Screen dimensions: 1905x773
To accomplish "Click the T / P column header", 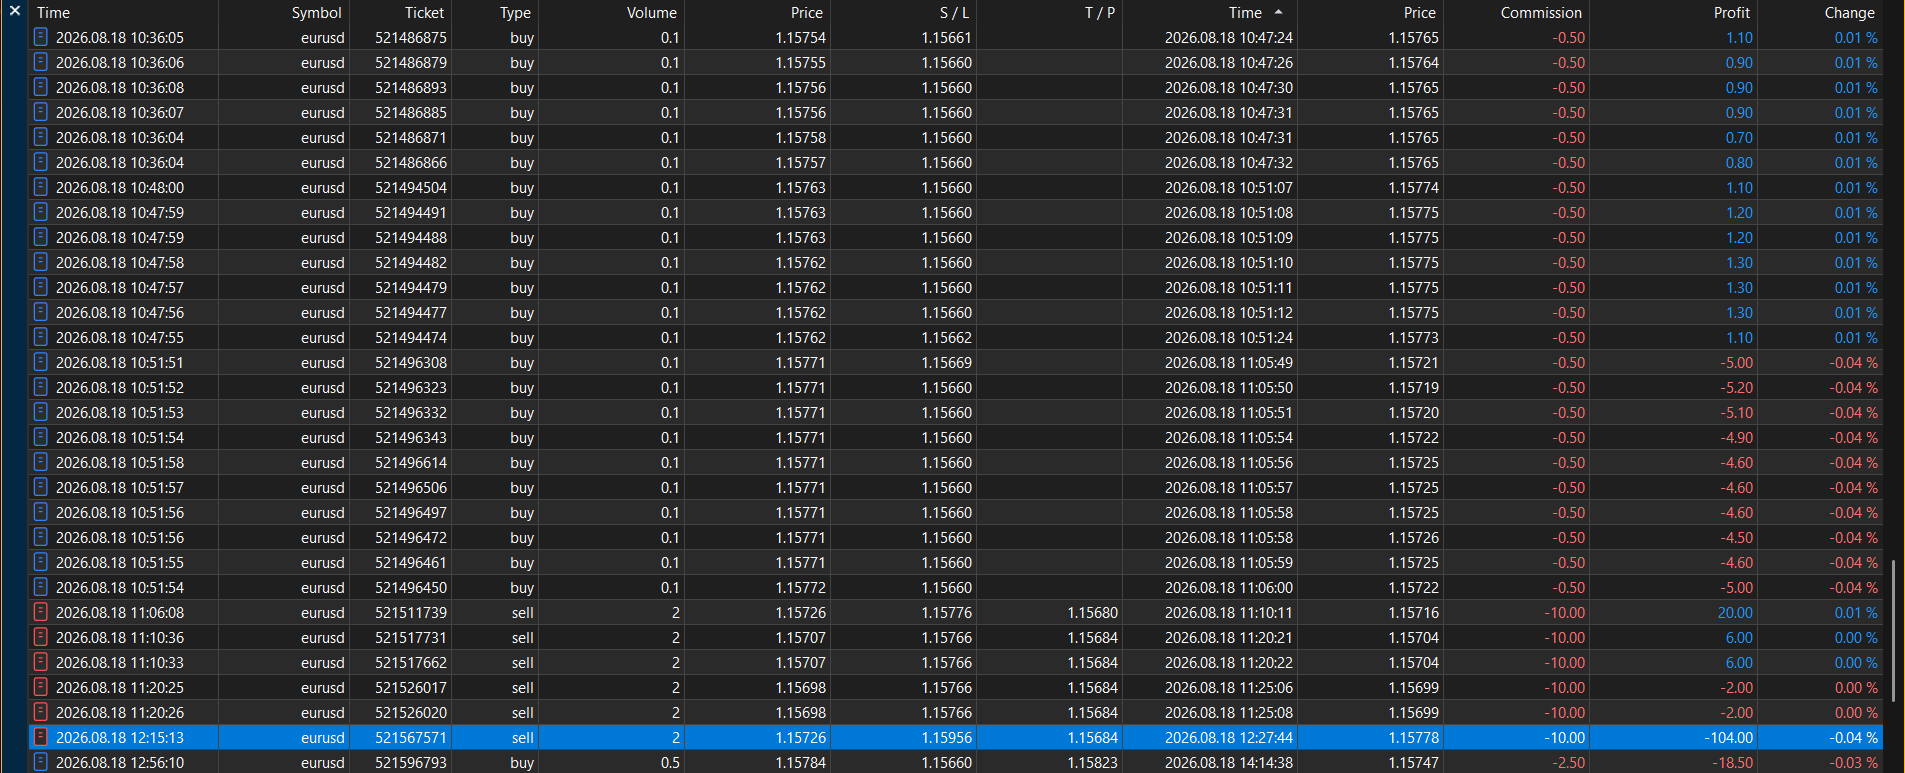I will point(1100,13).
